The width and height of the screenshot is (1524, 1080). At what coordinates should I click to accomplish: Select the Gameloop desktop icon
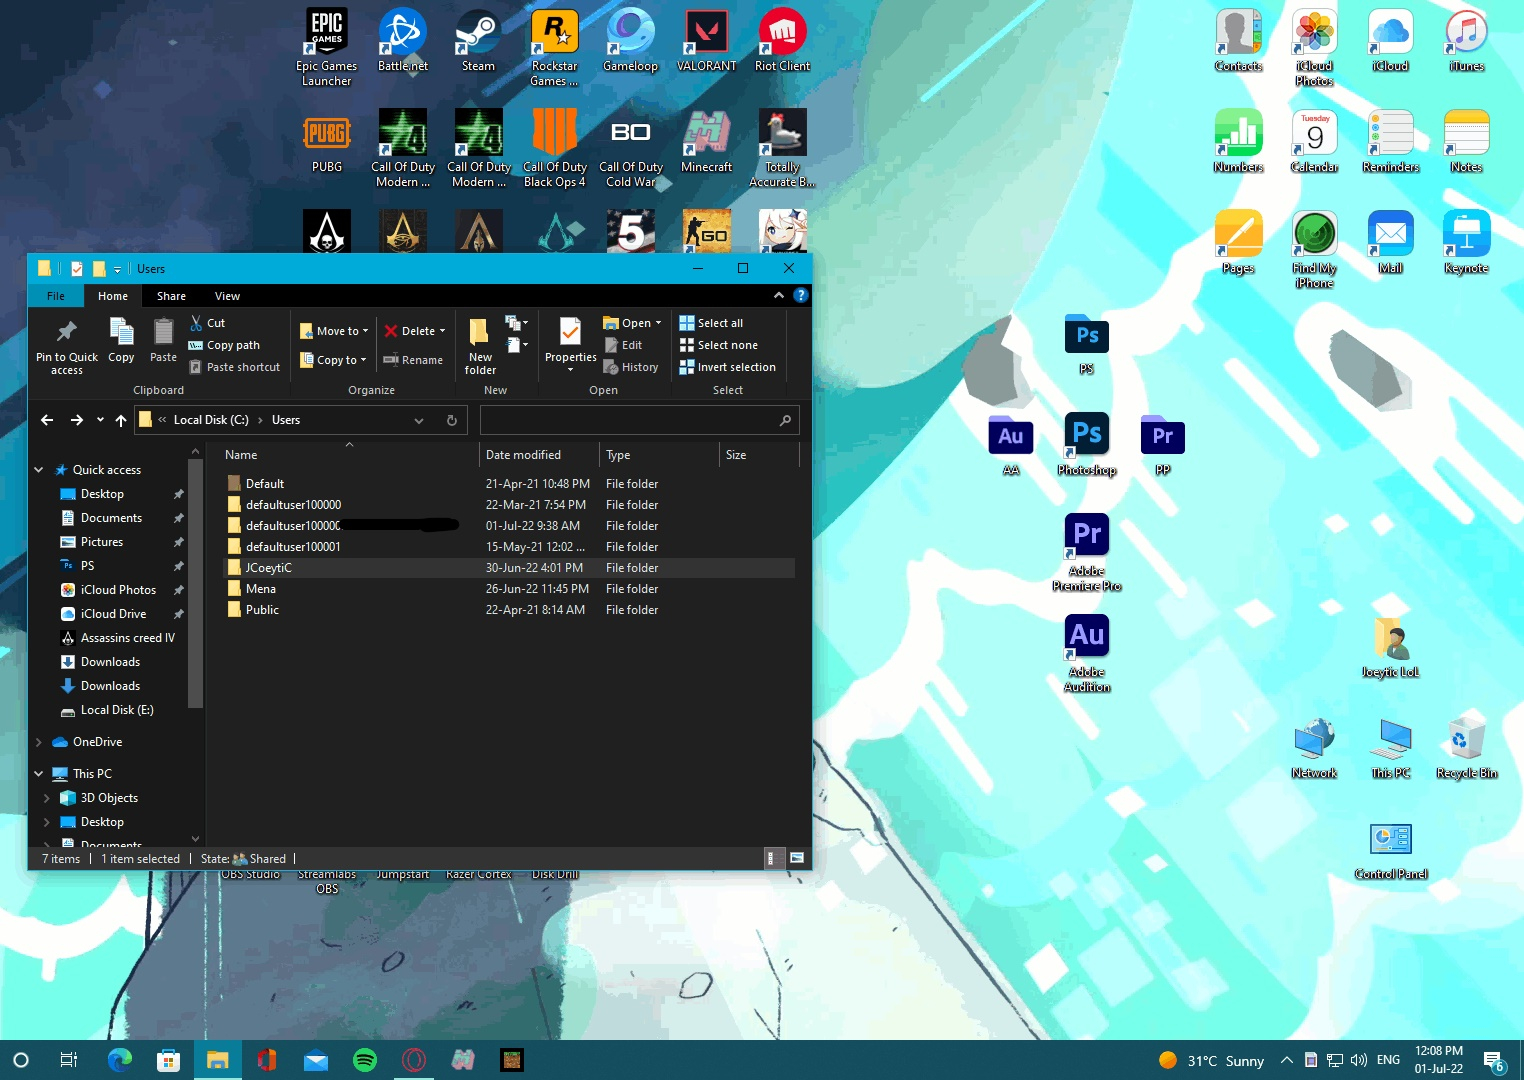631,40
